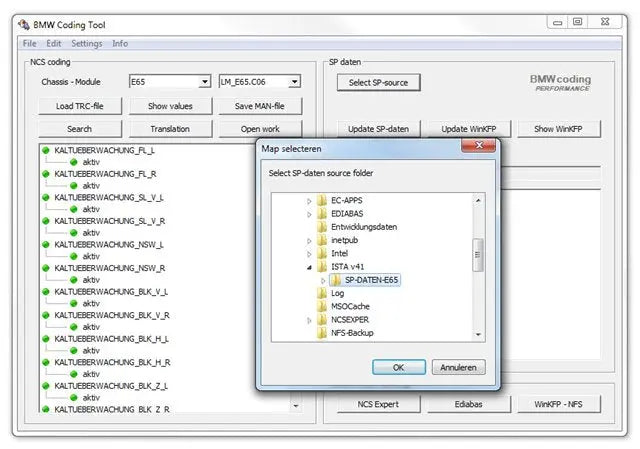Click the Save MAN-file button
This screenshot has height=449, width=640.
260,106
